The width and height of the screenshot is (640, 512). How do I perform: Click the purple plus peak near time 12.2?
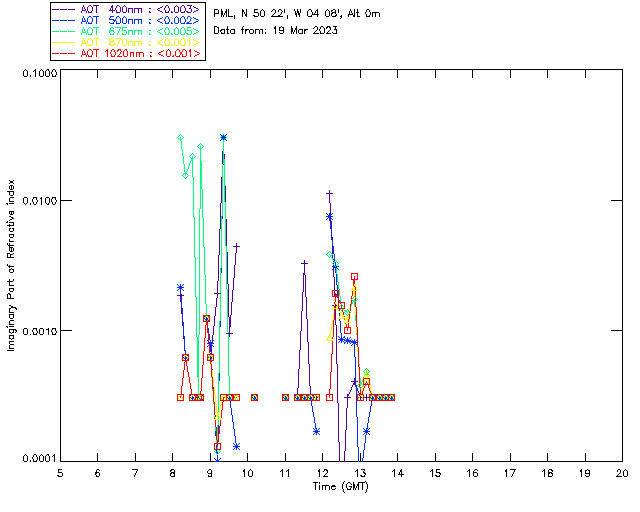coord(329,194)
